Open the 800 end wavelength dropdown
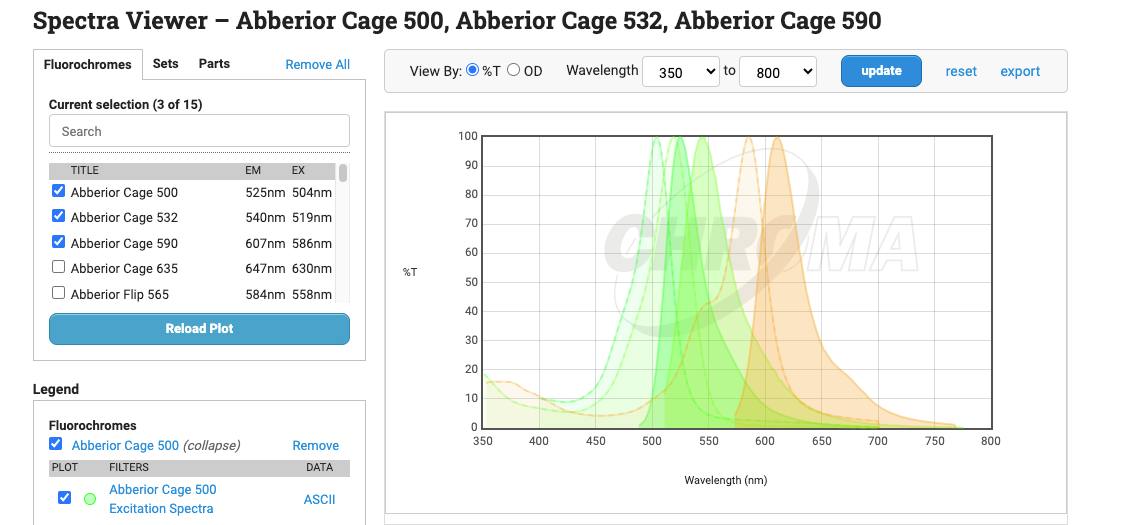Viewport: 1139px width, 525px height. pyautogui.click(x=777, y=72)
